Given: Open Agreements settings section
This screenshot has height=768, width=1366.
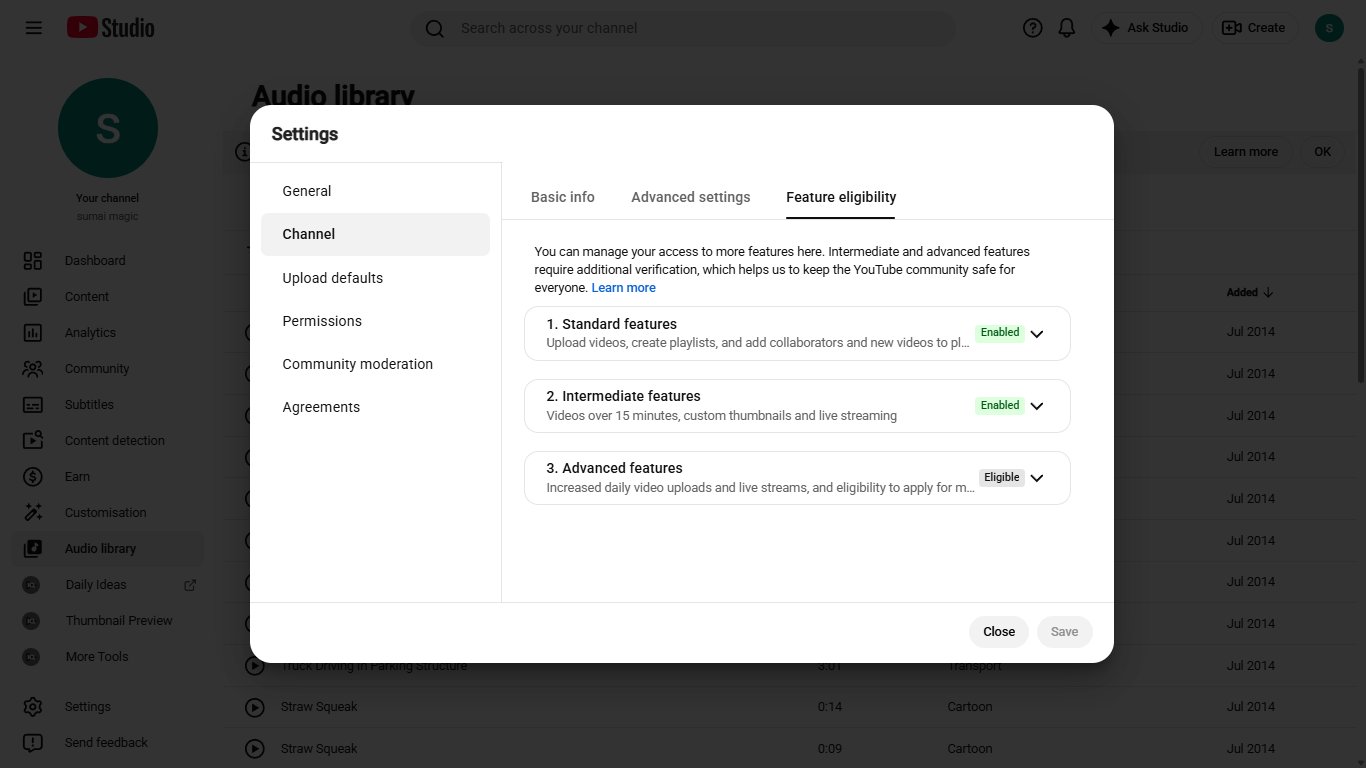Looking at the screenshot, I should pyautogui.click(x=375, y=407).
